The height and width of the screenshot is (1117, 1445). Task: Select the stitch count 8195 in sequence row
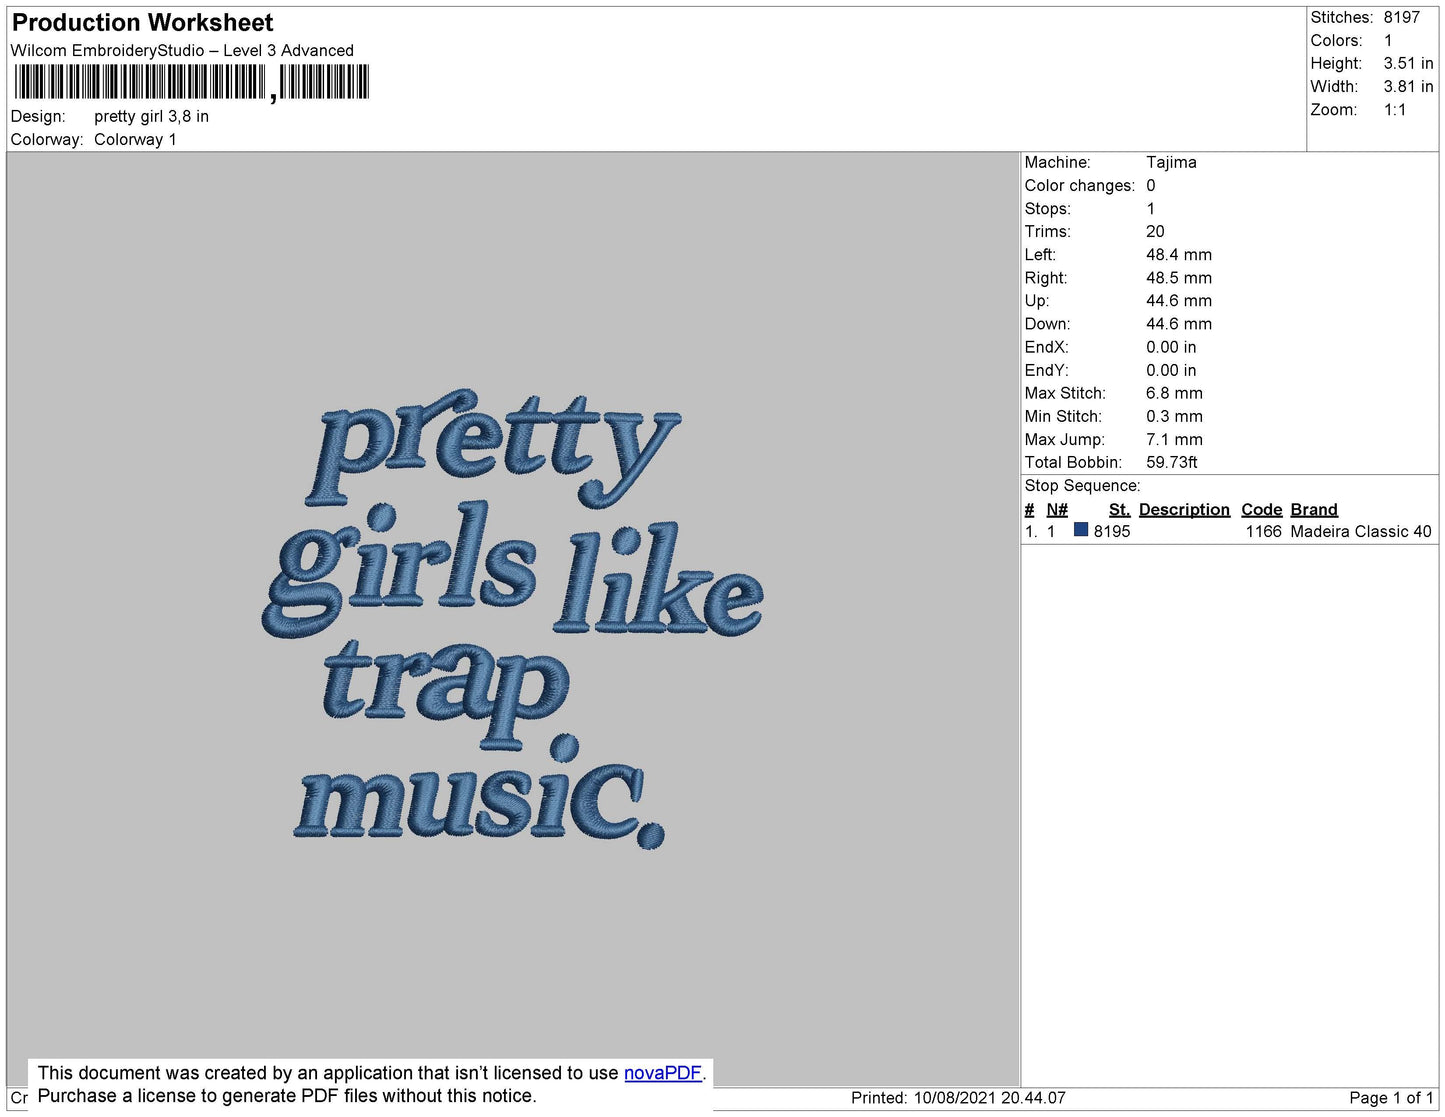click(1112, 531)
